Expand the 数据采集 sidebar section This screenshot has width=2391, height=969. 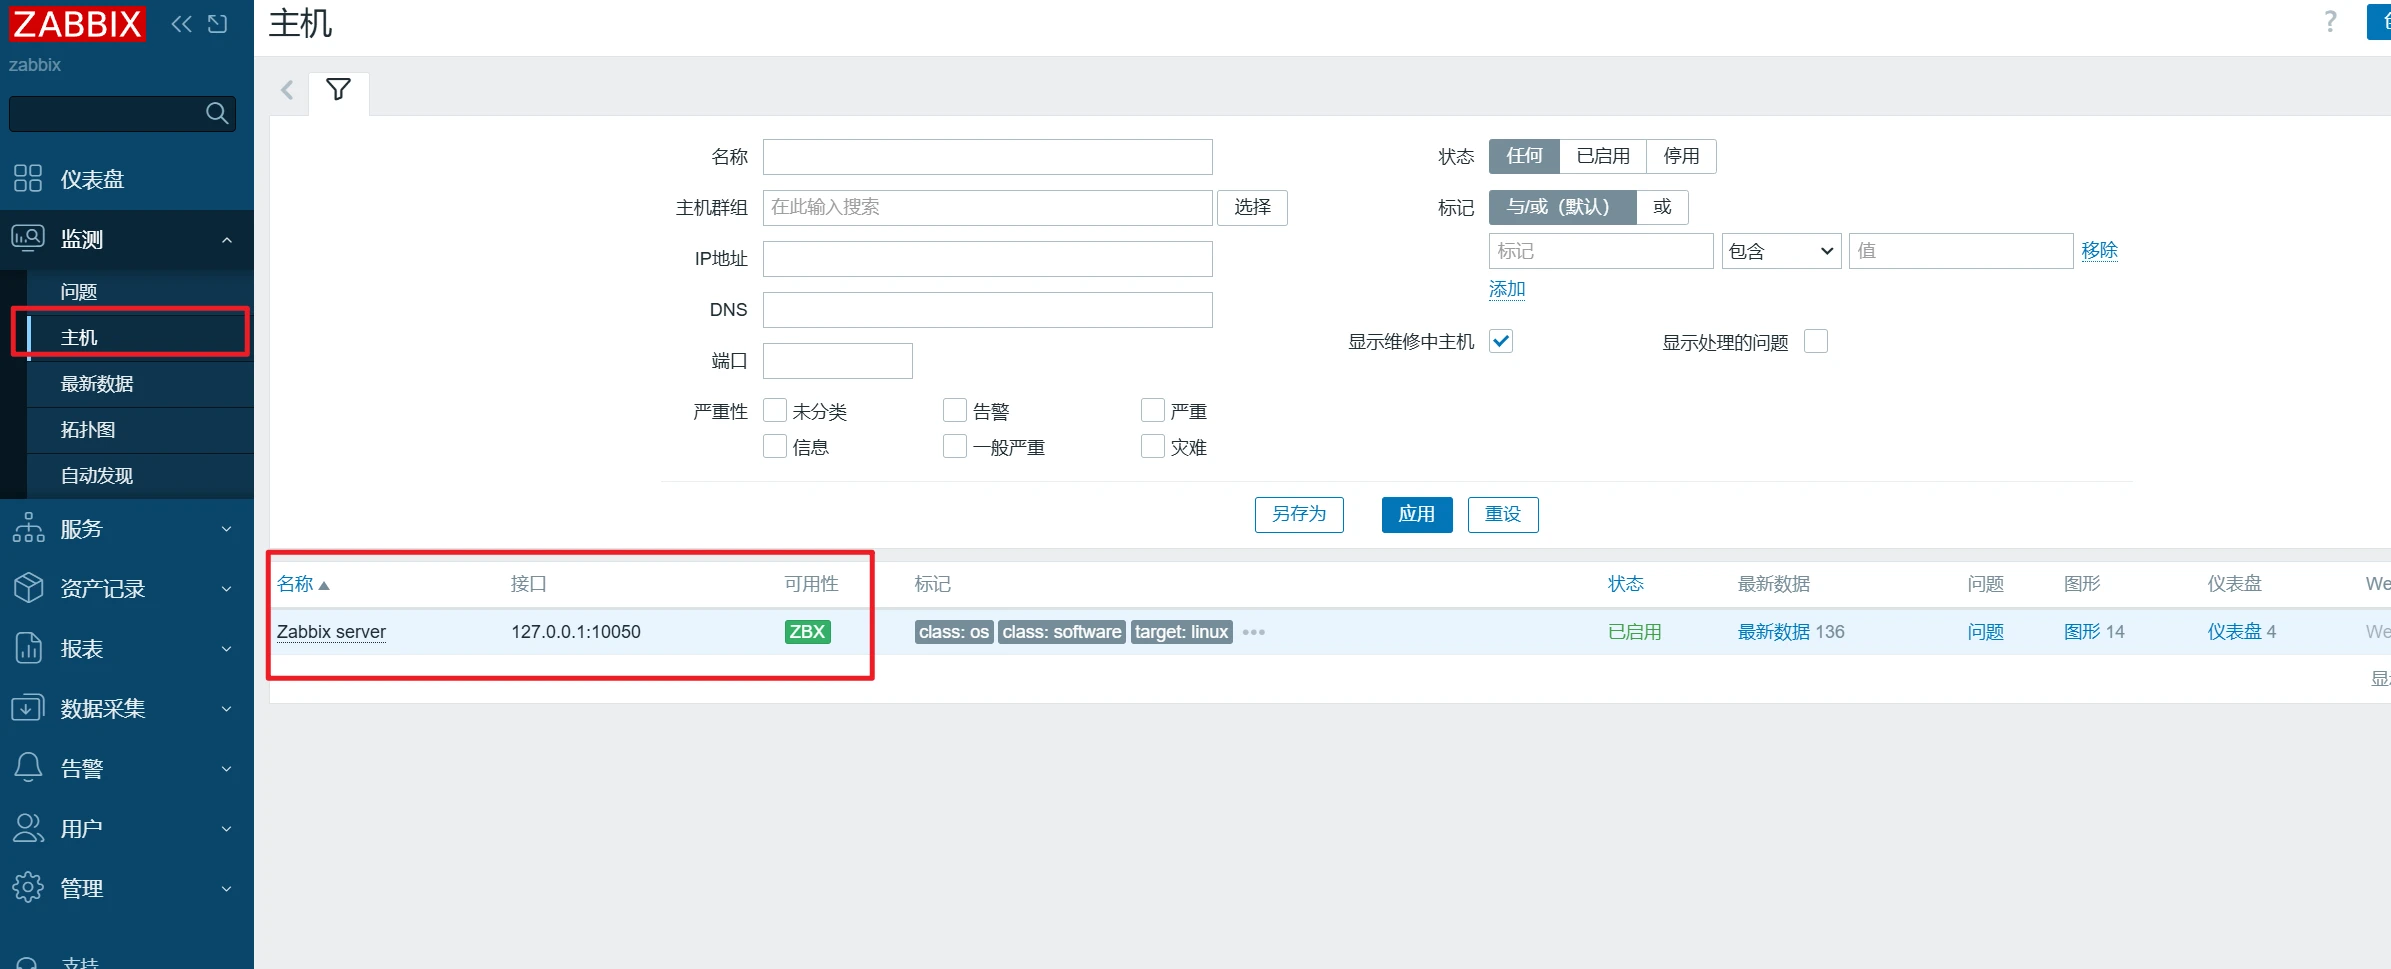pyautogui.click(x=125, y=708)
